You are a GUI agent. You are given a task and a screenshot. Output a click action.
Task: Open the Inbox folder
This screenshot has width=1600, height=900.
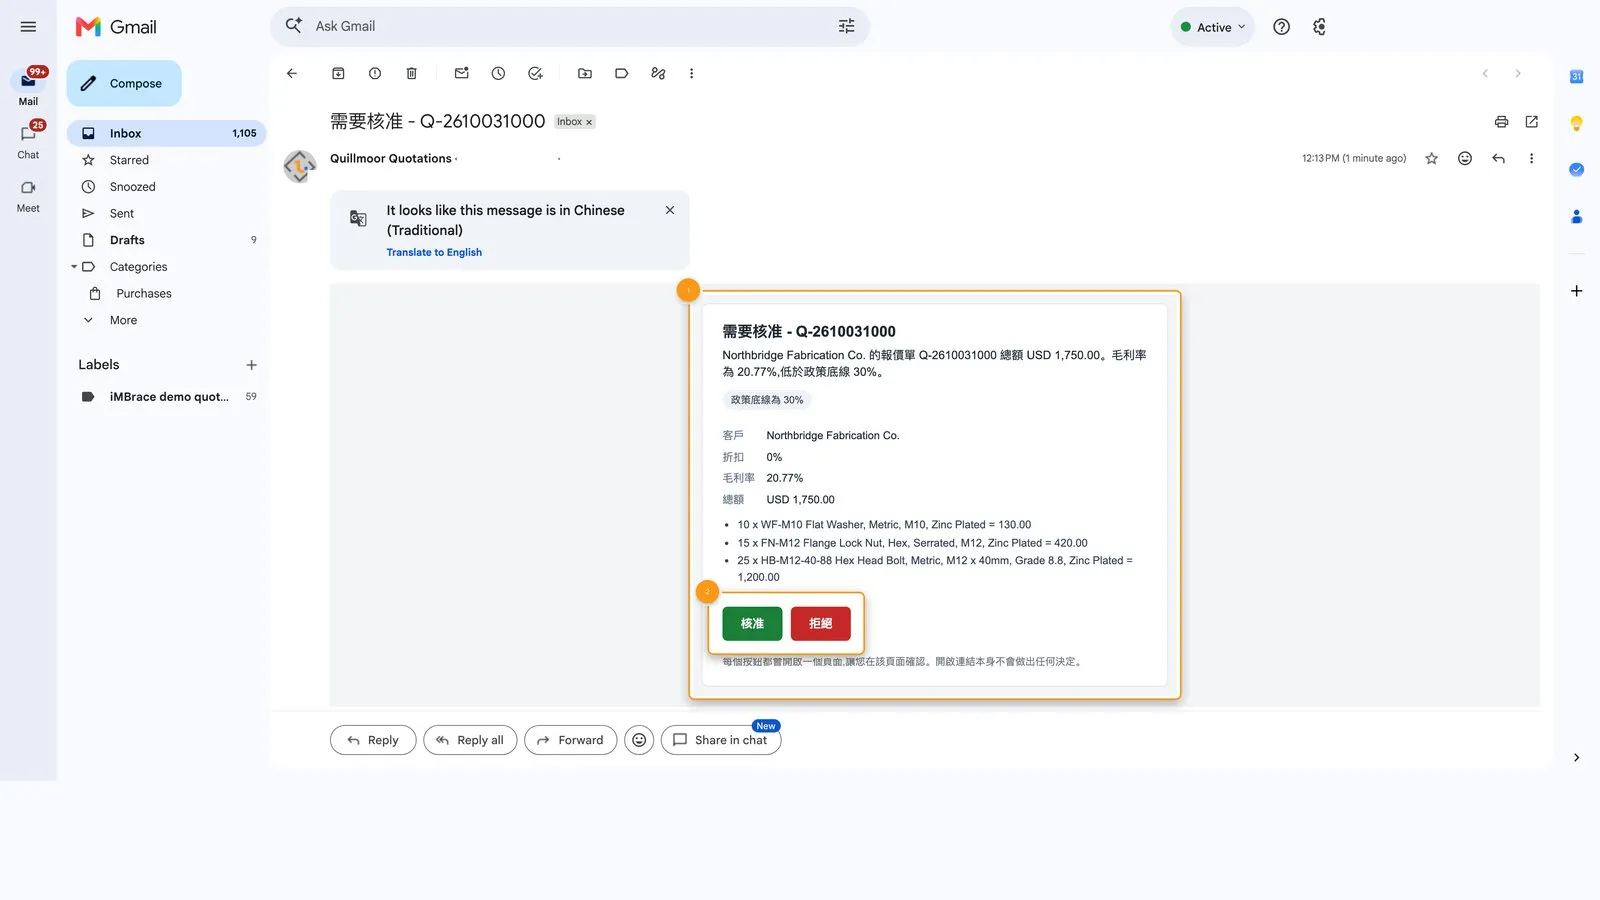166,133
